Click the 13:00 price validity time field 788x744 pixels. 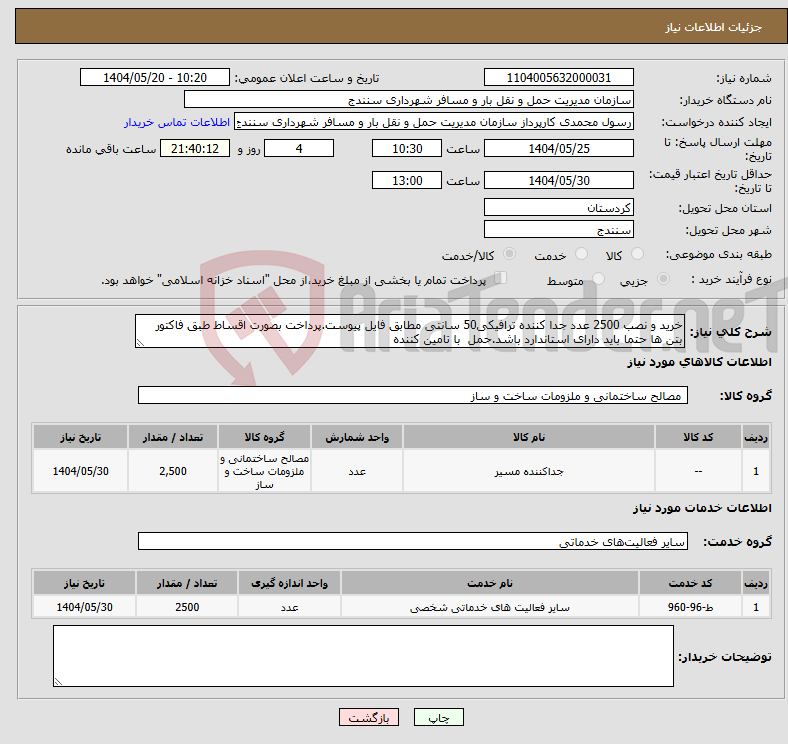[x=406, y=181]
